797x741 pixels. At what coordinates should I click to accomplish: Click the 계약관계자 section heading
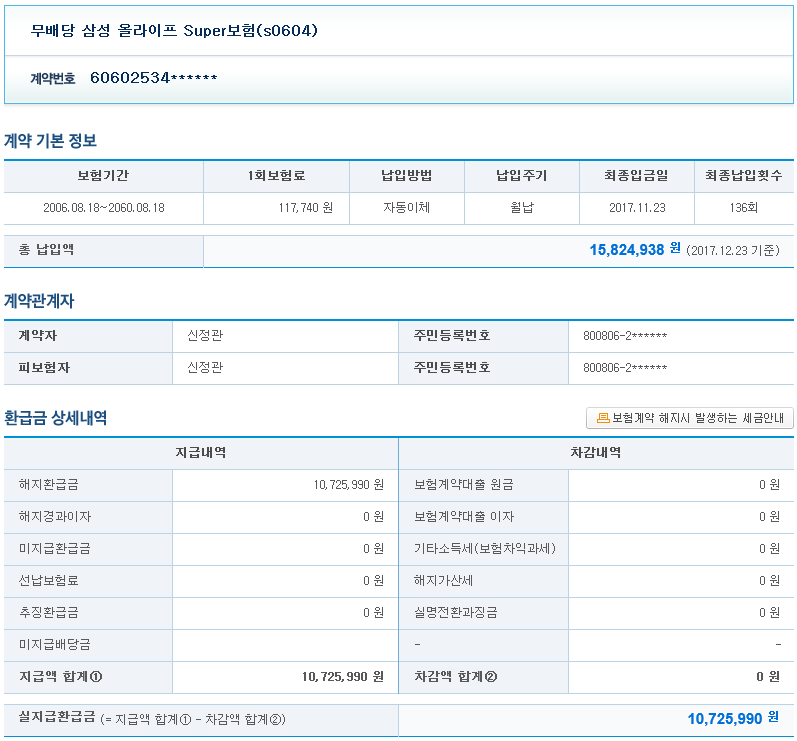pos(39,300)
